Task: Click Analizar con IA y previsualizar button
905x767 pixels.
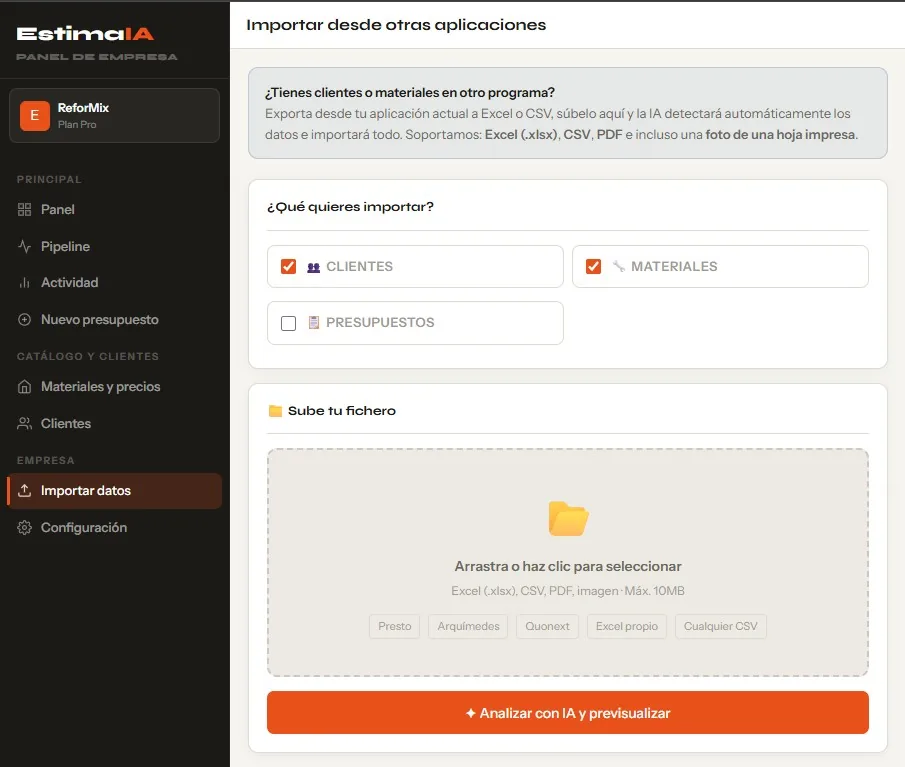Action: click(567, 713)
